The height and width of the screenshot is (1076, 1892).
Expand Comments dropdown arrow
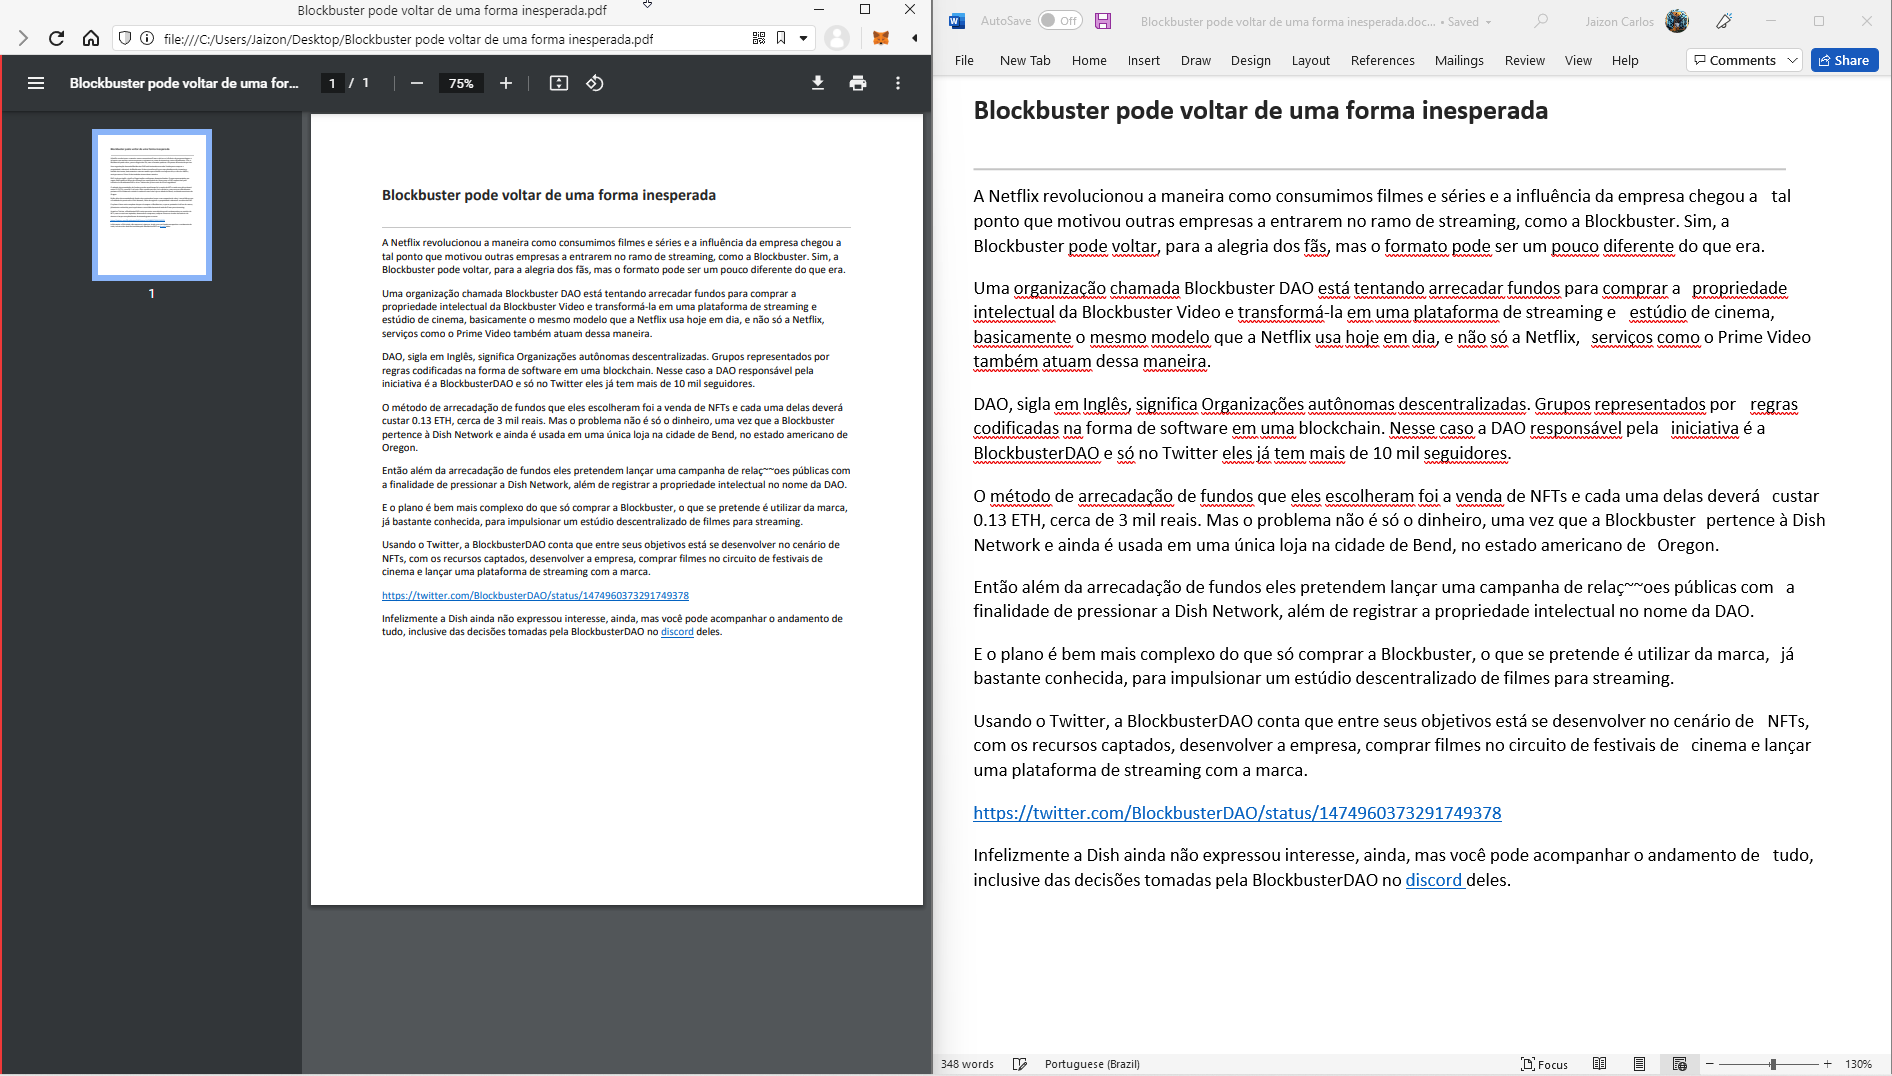pos(1792,60)
